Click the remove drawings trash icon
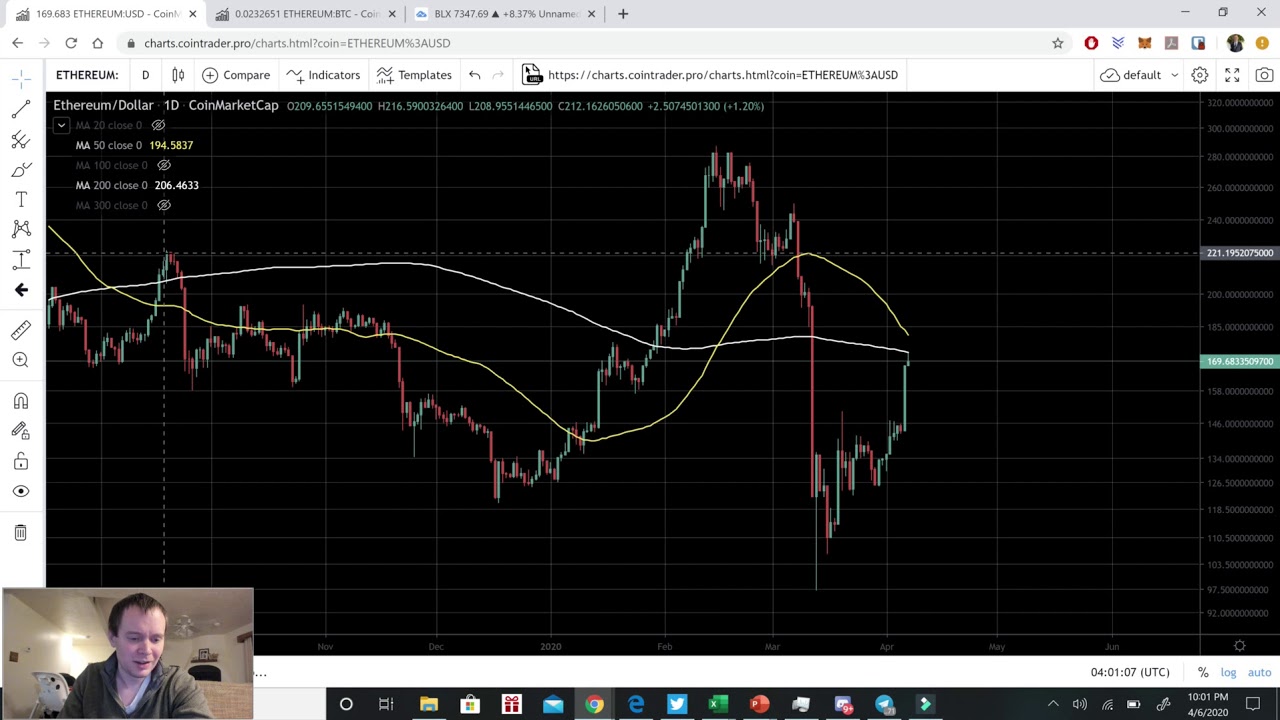This screenshot has width=1280, height=720. [21, 532]
